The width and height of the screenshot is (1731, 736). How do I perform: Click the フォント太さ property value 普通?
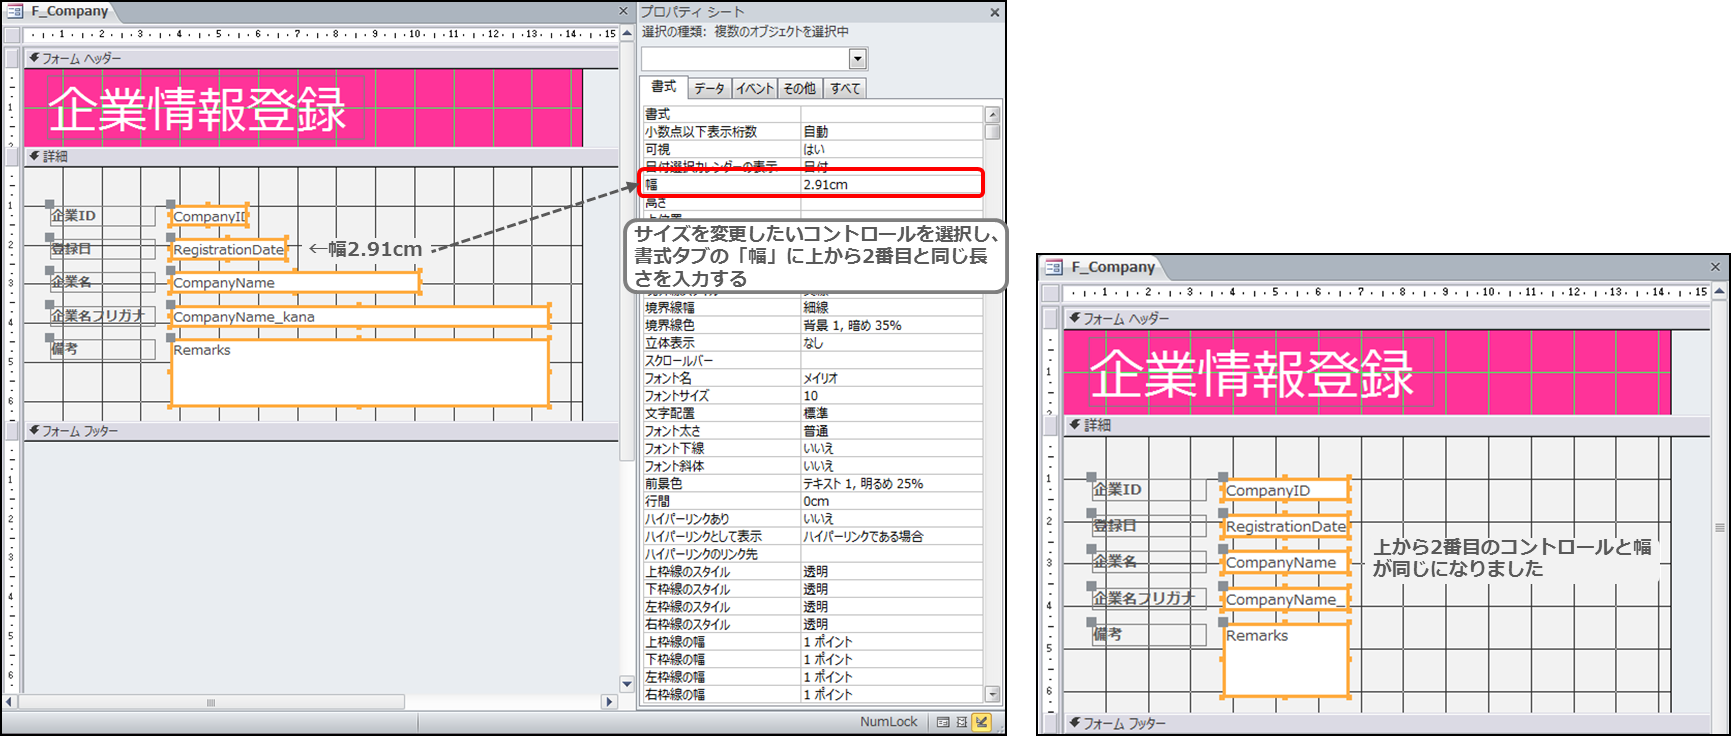pyautogui.click(x=891, y=431)
